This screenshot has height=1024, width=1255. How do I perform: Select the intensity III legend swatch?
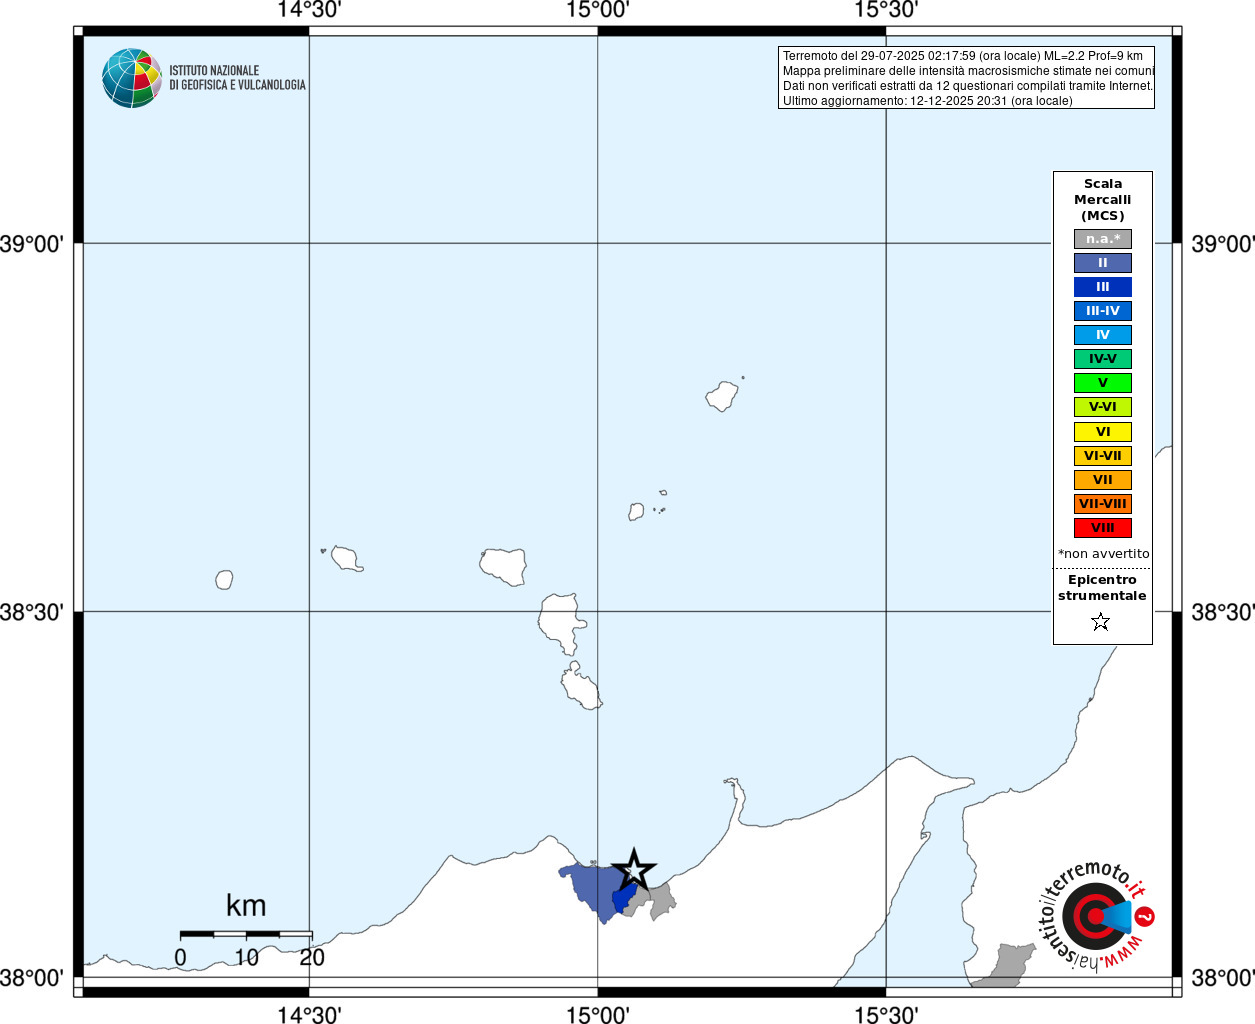pos(1103,287)
